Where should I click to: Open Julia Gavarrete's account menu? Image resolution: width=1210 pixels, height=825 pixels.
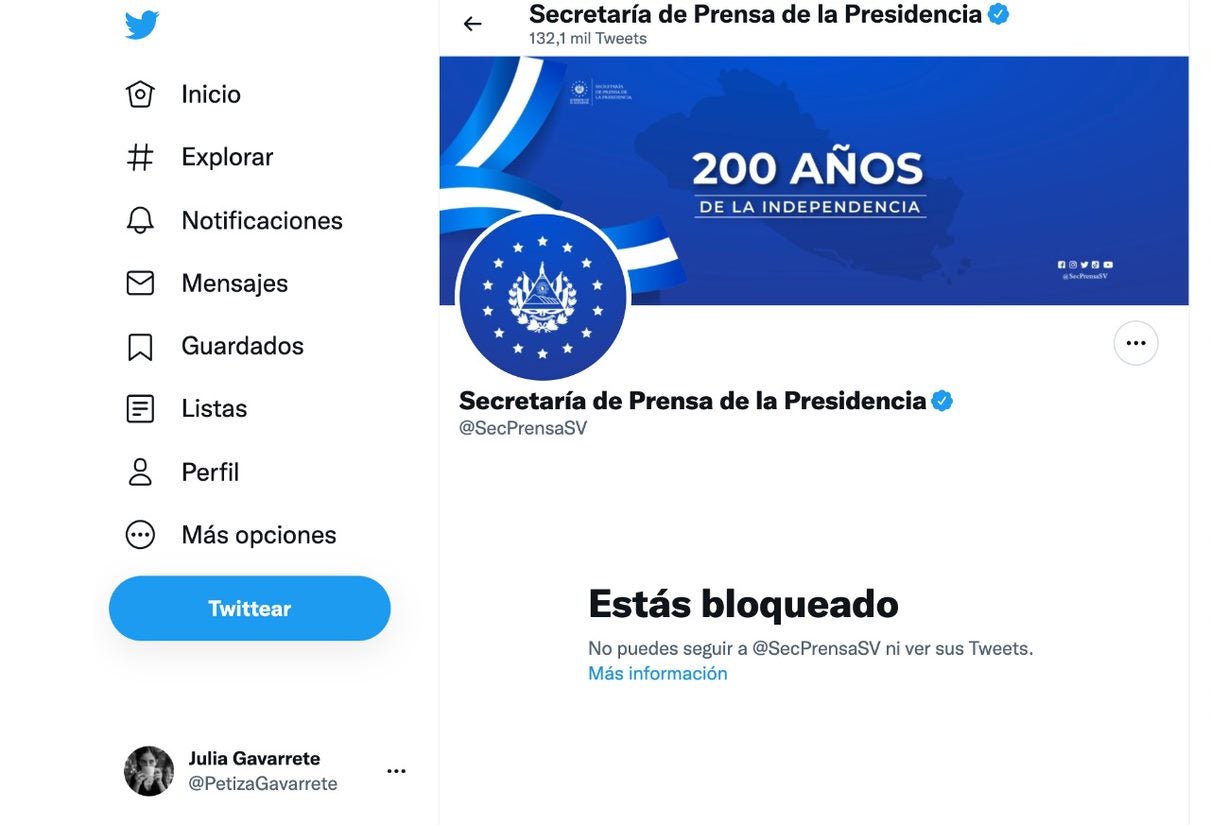396,770
